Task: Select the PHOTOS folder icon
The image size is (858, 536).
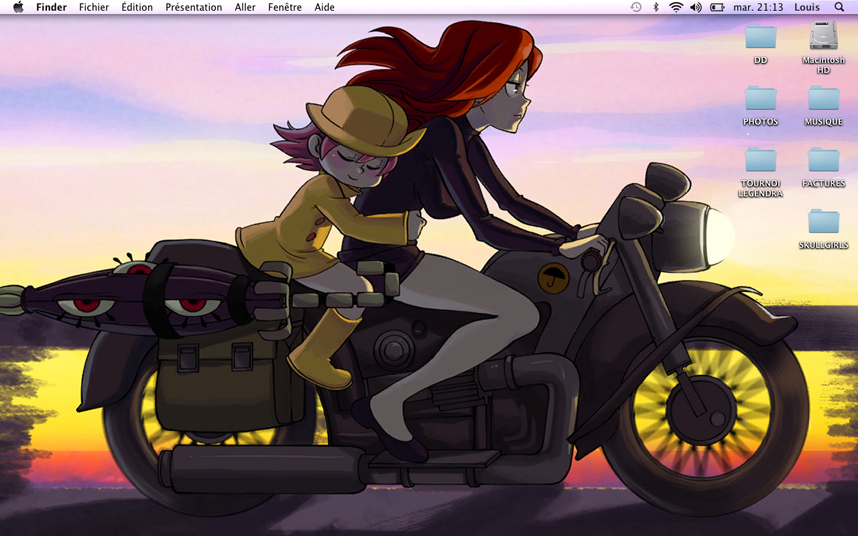Action: (761, 98)
